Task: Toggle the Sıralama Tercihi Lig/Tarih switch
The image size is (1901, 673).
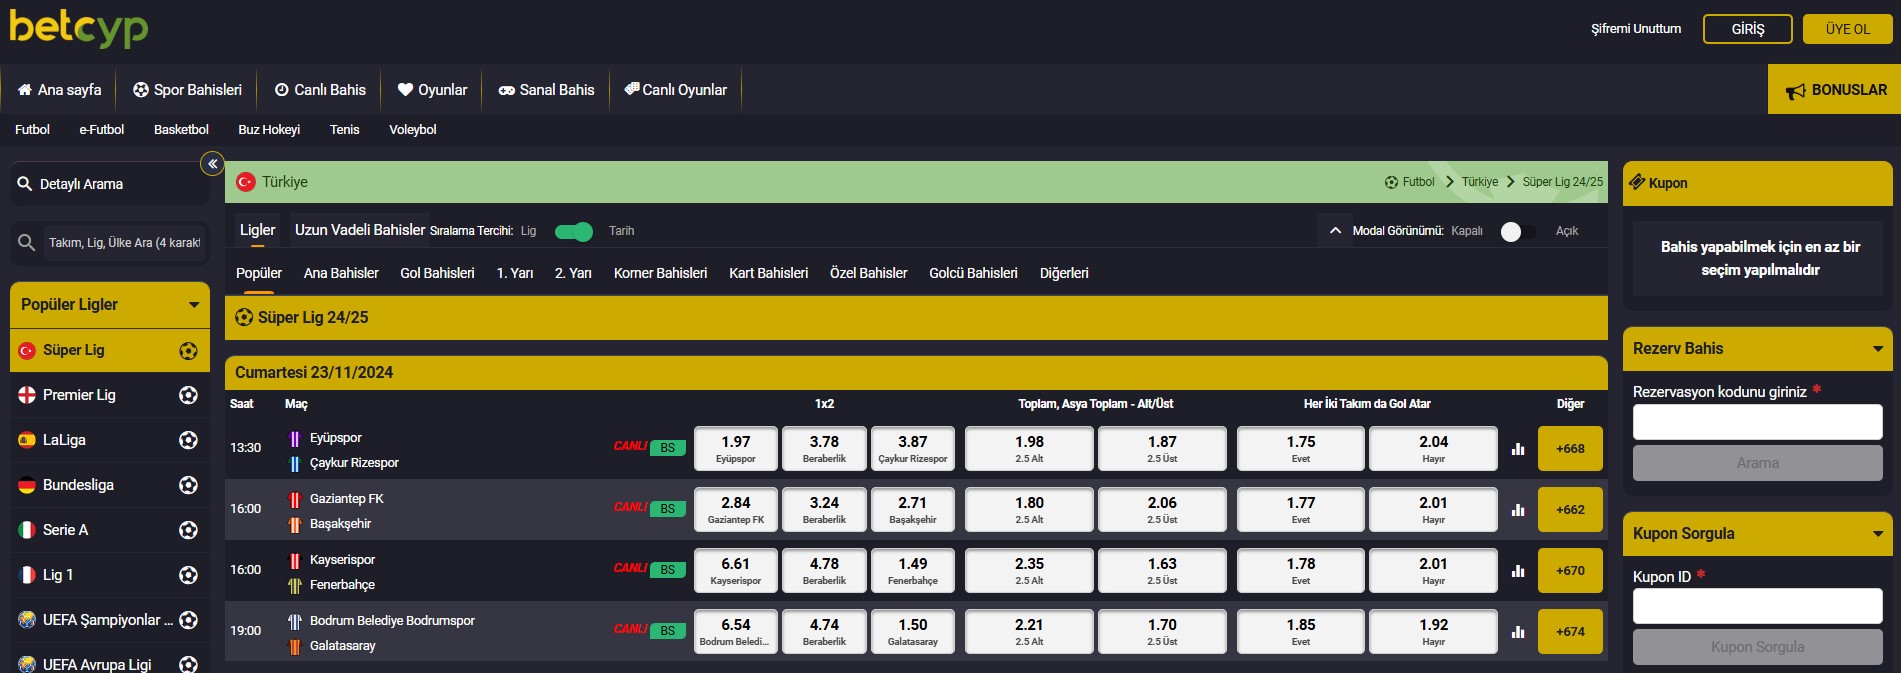Action: [x=573, y=231]
